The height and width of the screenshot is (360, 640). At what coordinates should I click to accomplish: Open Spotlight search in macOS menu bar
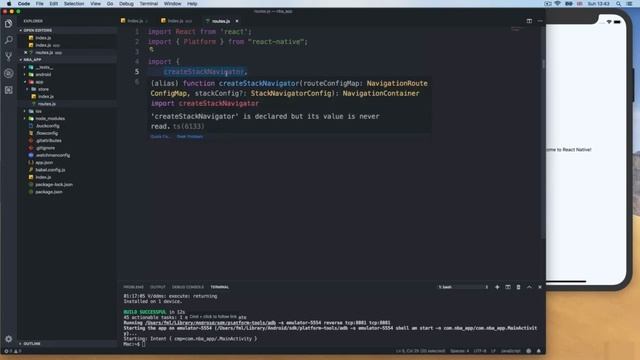(x=618, y=4)
